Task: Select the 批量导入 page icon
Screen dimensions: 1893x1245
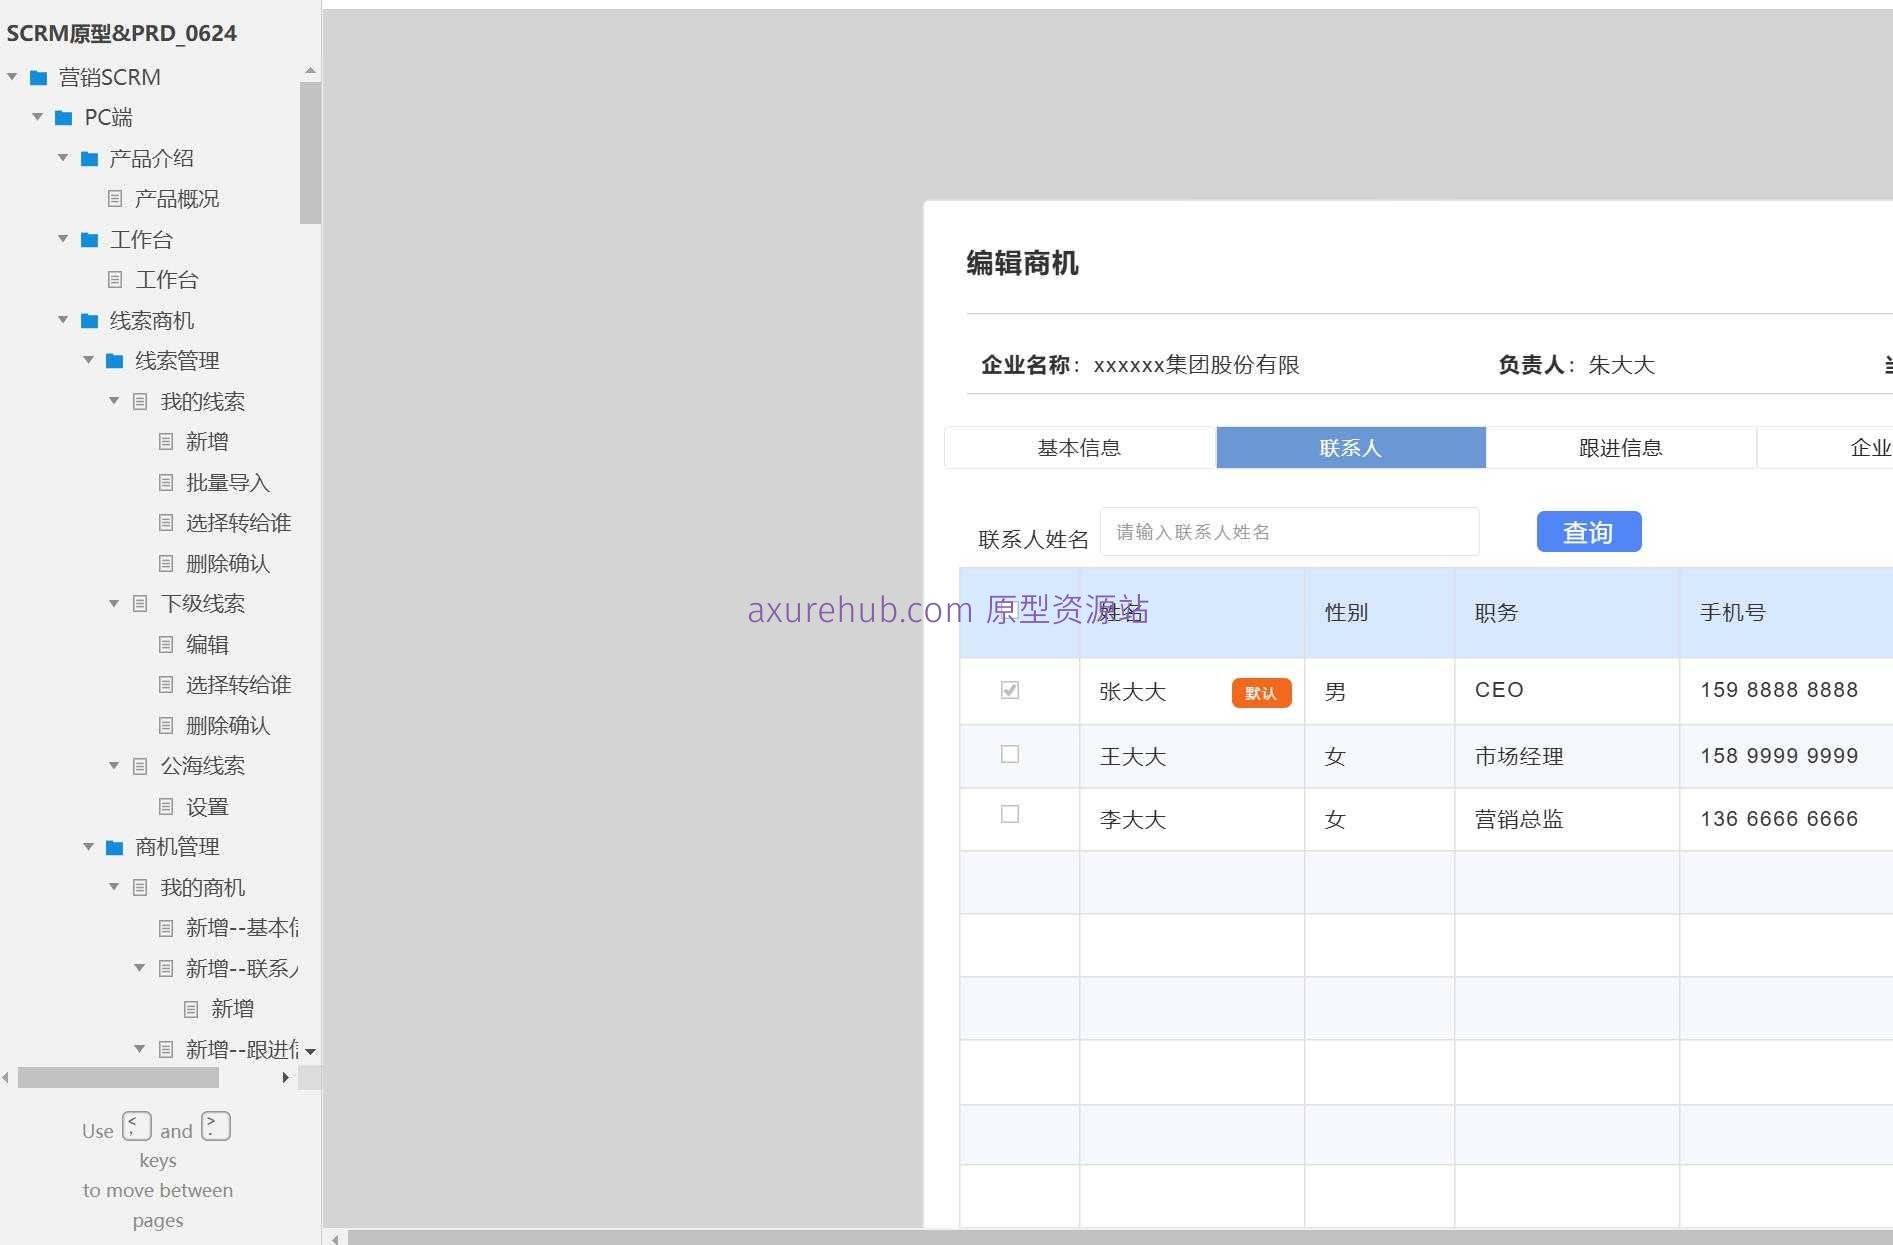Action: (165, 482)
